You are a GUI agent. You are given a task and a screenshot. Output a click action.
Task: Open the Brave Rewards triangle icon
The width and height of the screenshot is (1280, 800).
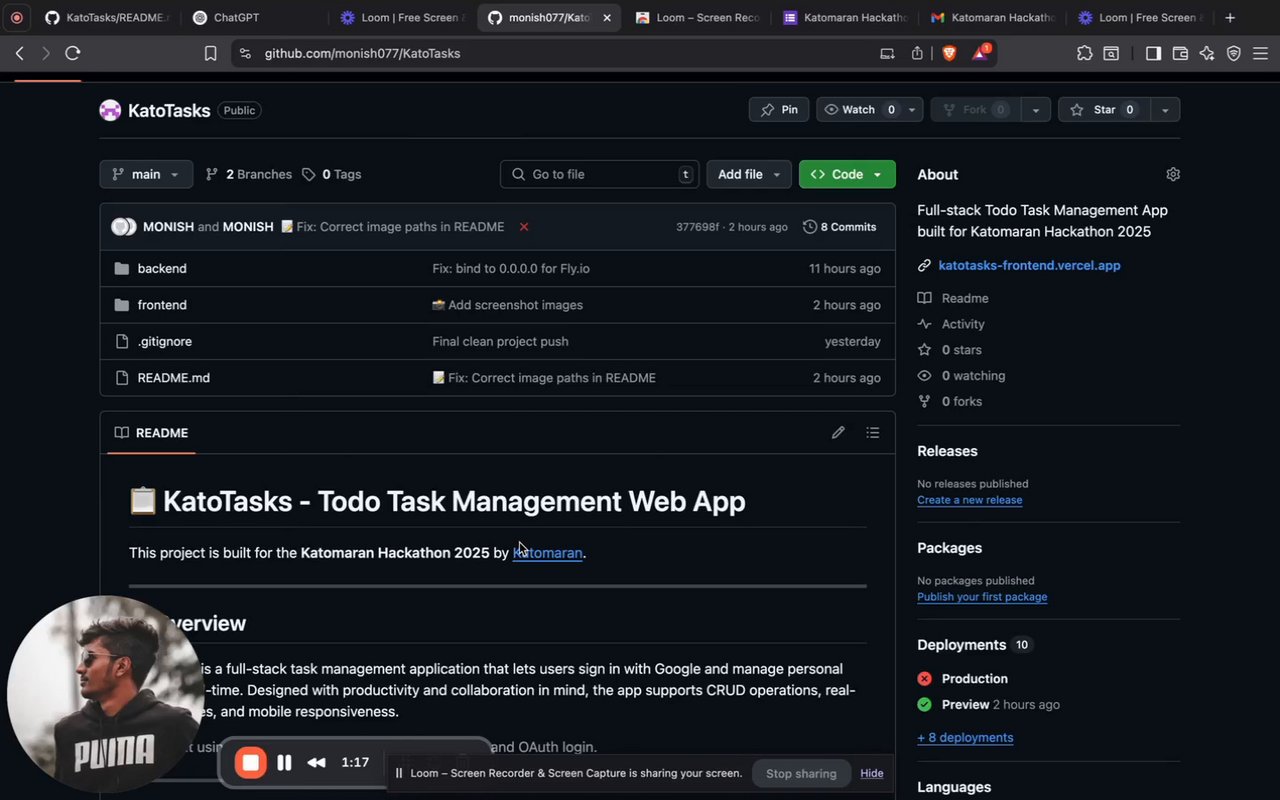point(980,53)
